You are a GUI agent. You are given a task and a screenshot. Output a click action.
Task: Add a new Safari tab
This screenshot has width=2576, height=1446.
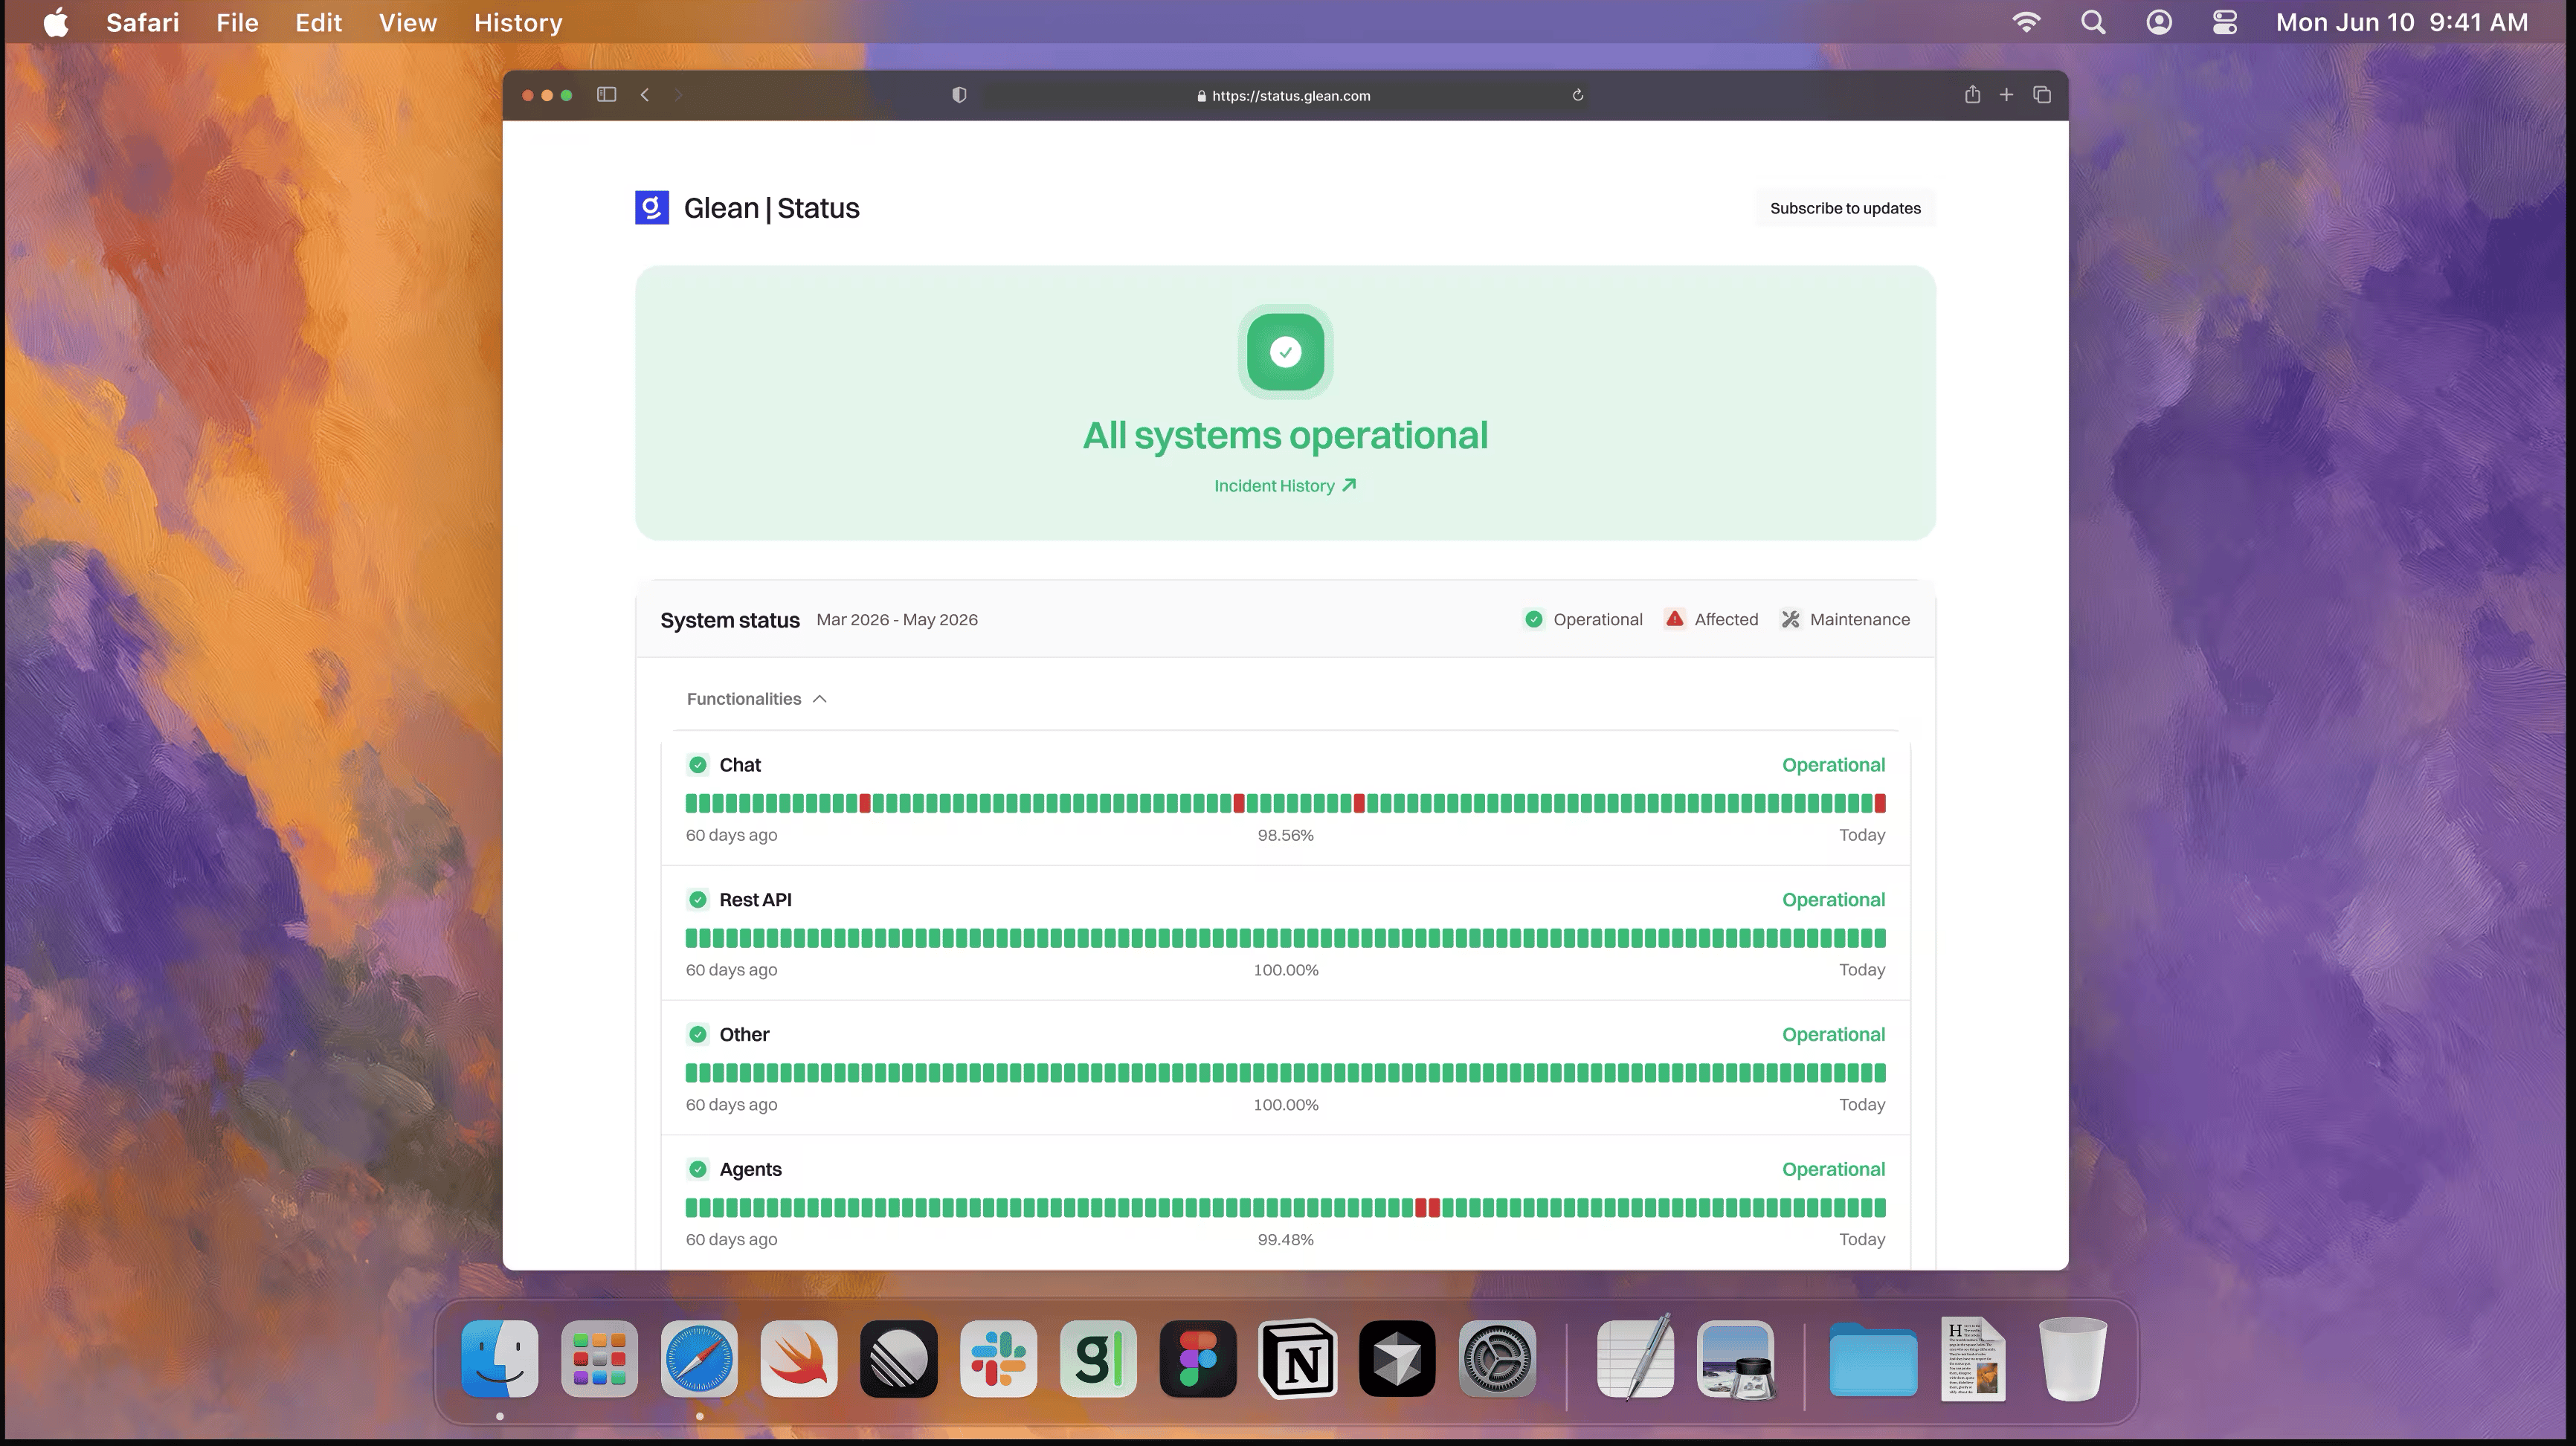click(2006, 94)
